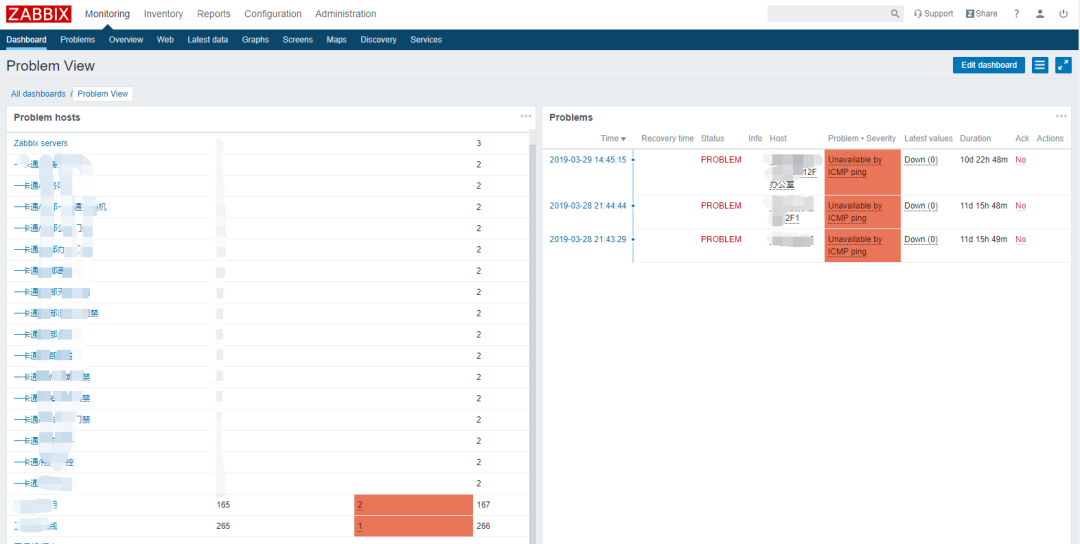Click the count 167 in host table

click(483, 505)
